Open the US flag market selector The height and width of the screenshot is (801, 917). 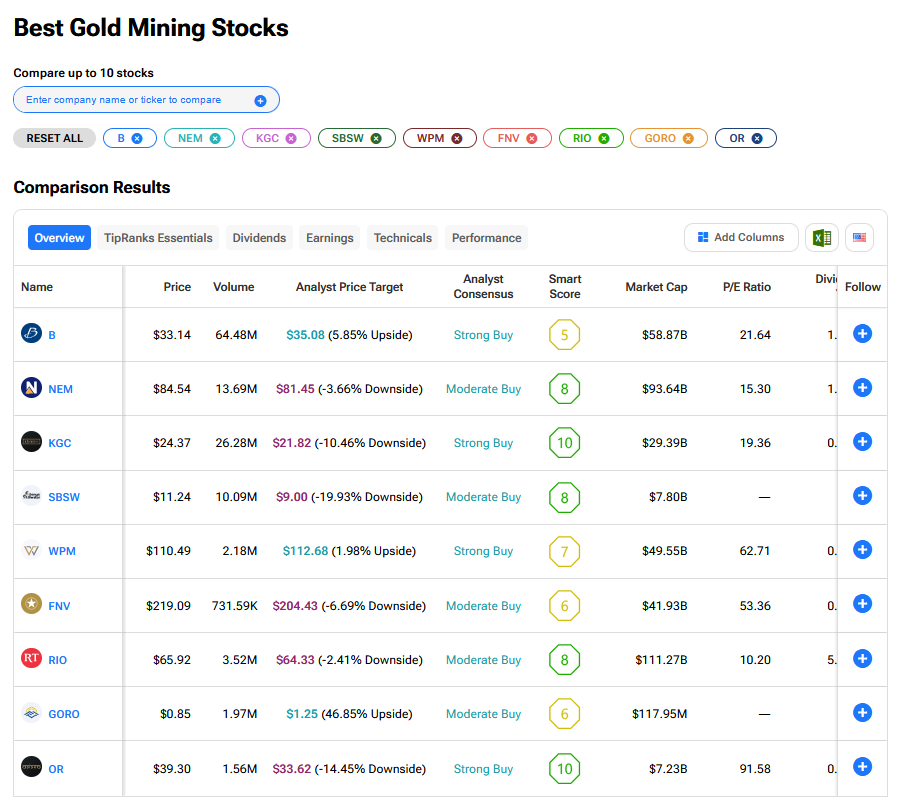(x=859, y=238)
